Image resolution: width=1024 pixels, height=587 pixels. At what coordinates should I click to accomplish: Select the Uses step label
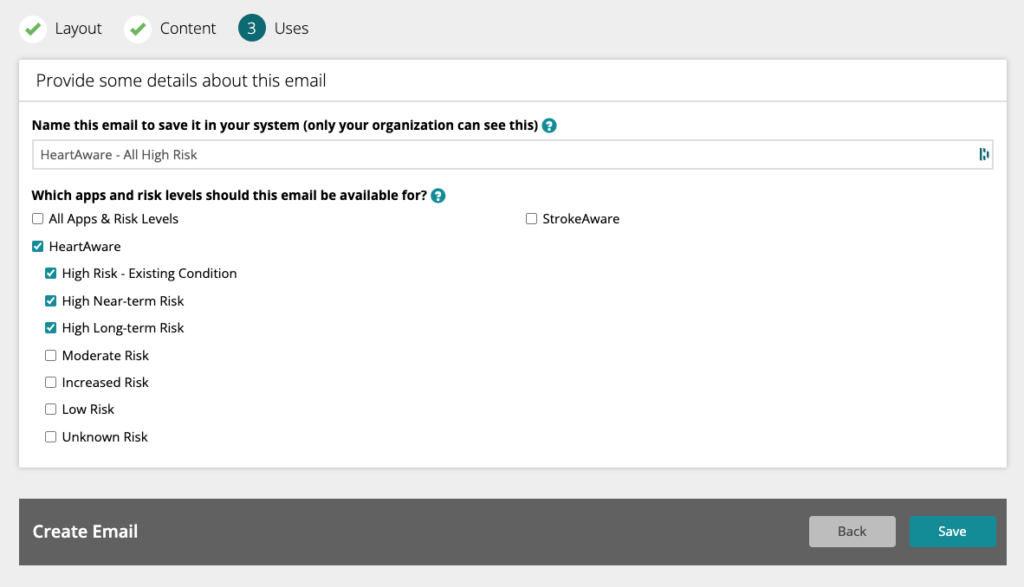291,29
